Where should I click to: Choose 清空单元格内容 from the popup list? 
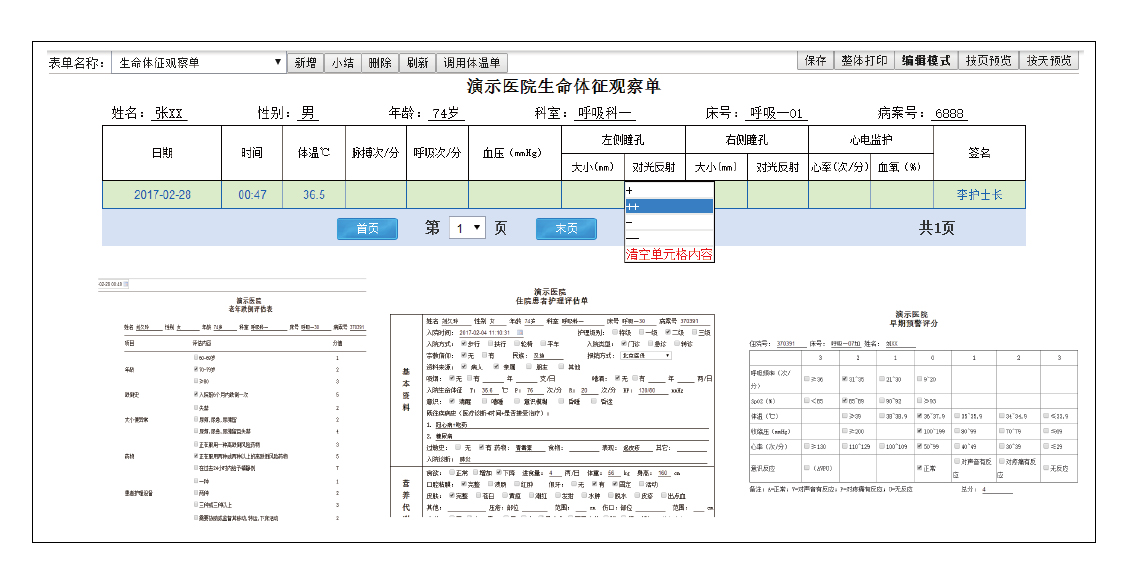coord(669,254)
